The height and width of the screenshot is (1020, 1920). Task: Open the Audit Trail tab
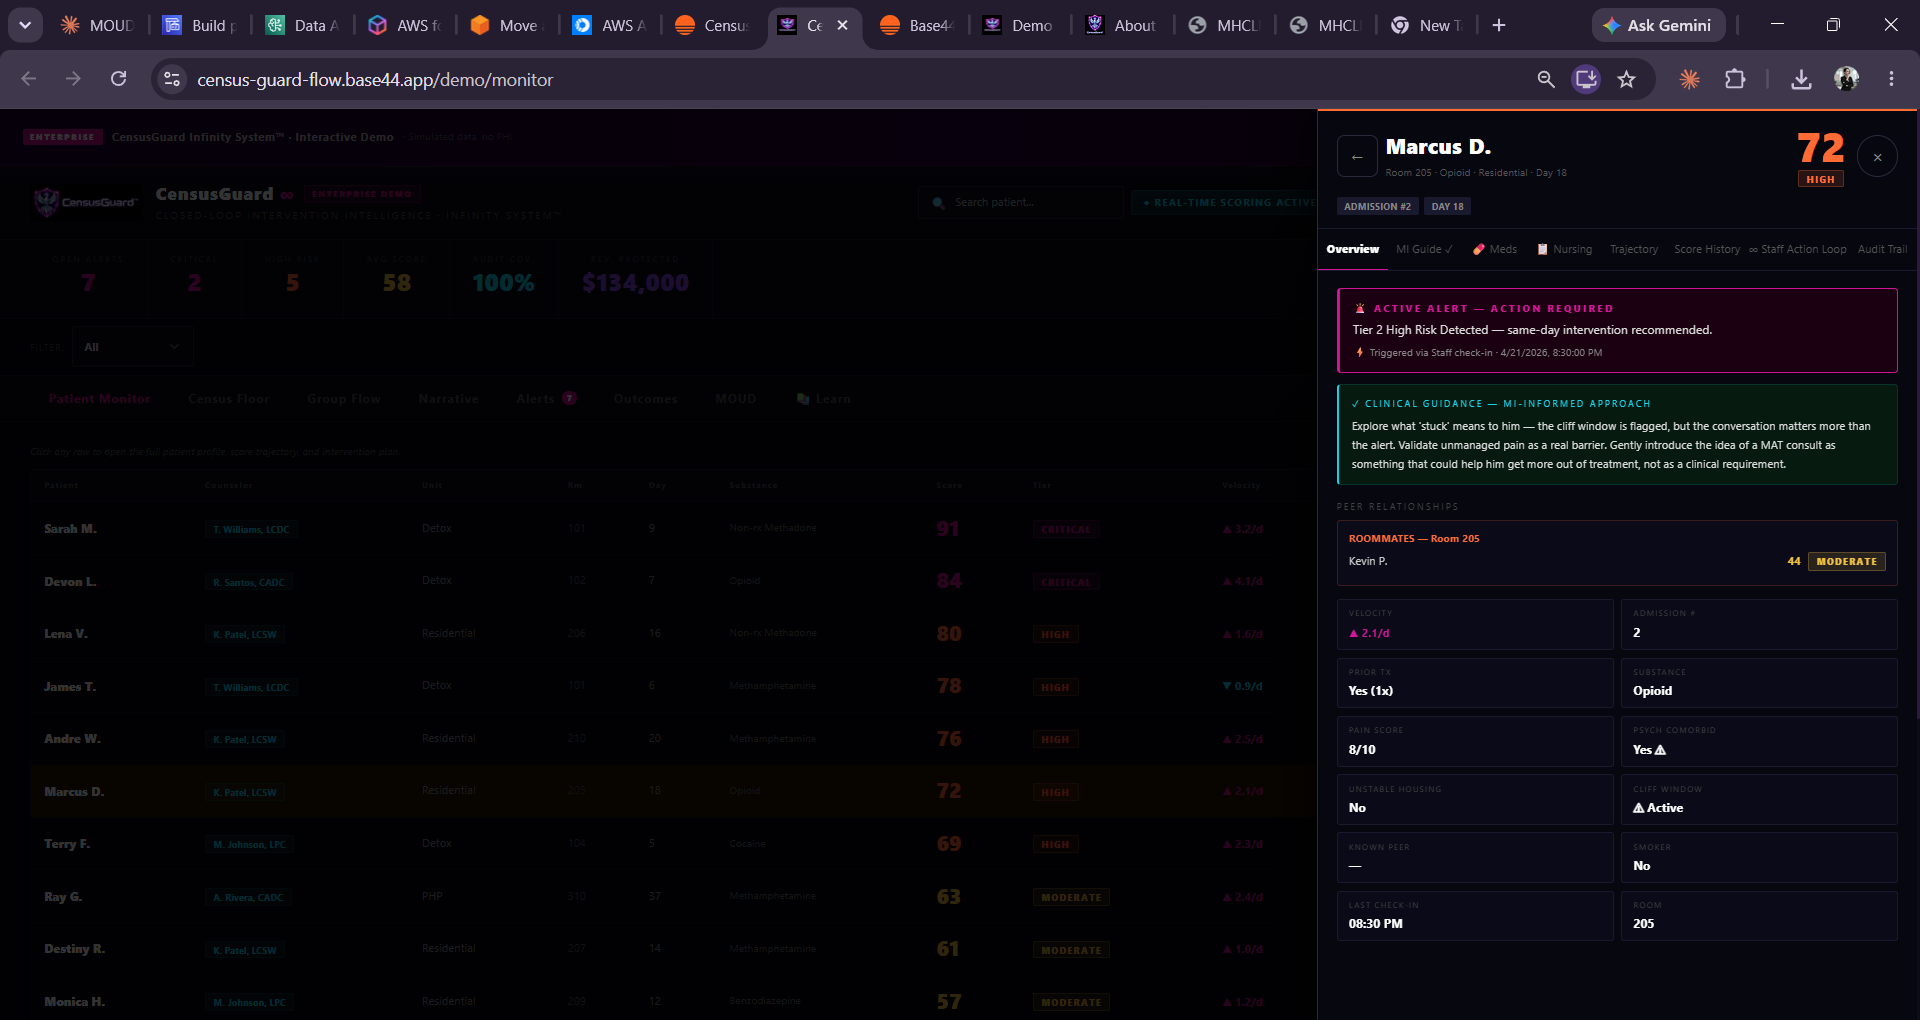coord(1882,249)
